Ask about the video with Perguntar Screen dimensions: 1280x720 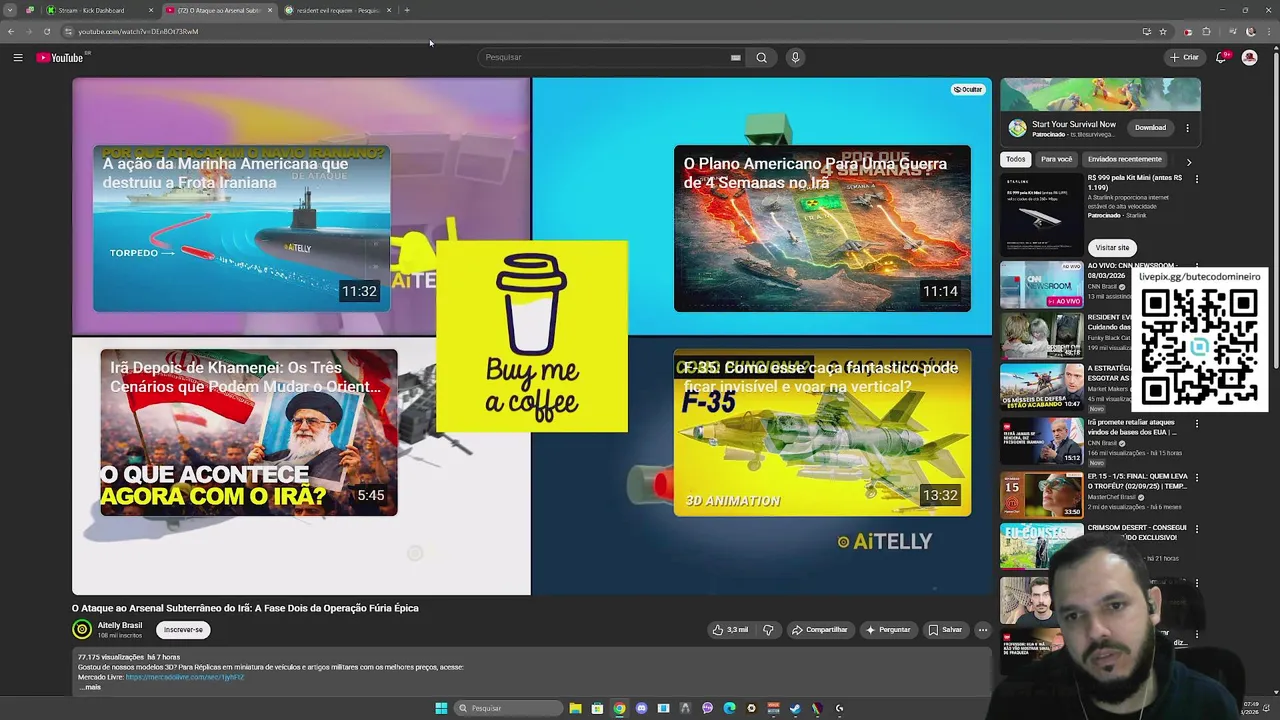(x=888, y=630)
